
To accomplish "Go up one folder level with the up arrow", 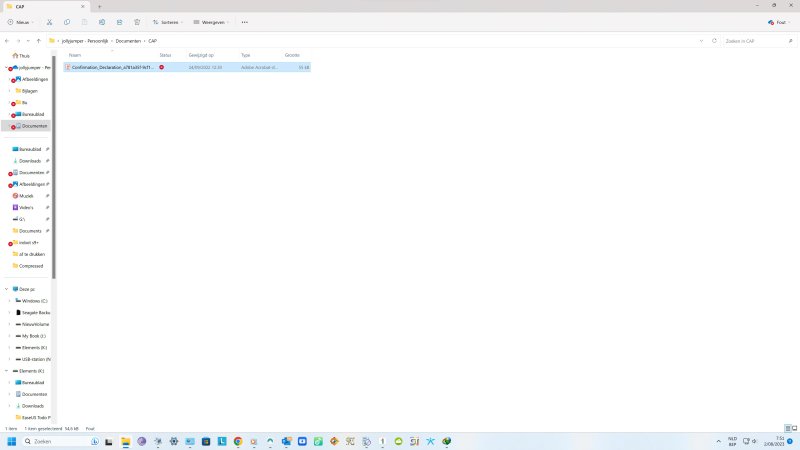I will tap(39, 40).
